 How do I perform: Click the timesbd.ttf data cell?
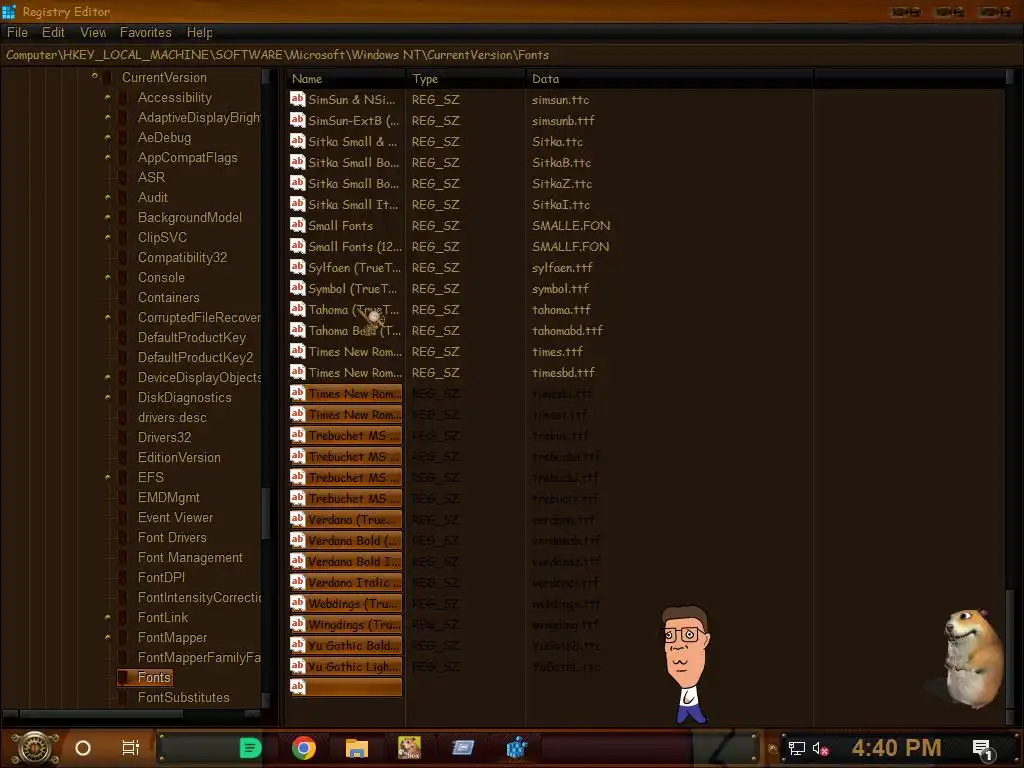563,373
